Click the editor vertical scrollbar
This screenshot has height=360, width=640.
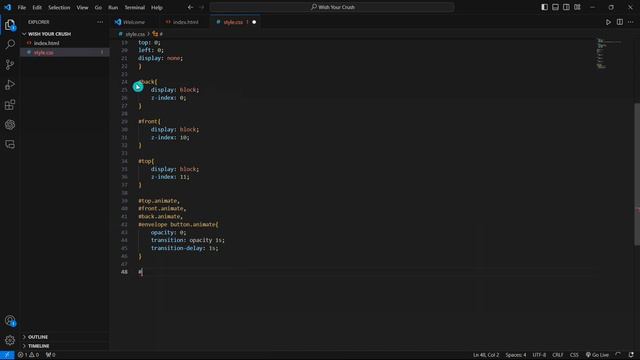click(637, 173)
